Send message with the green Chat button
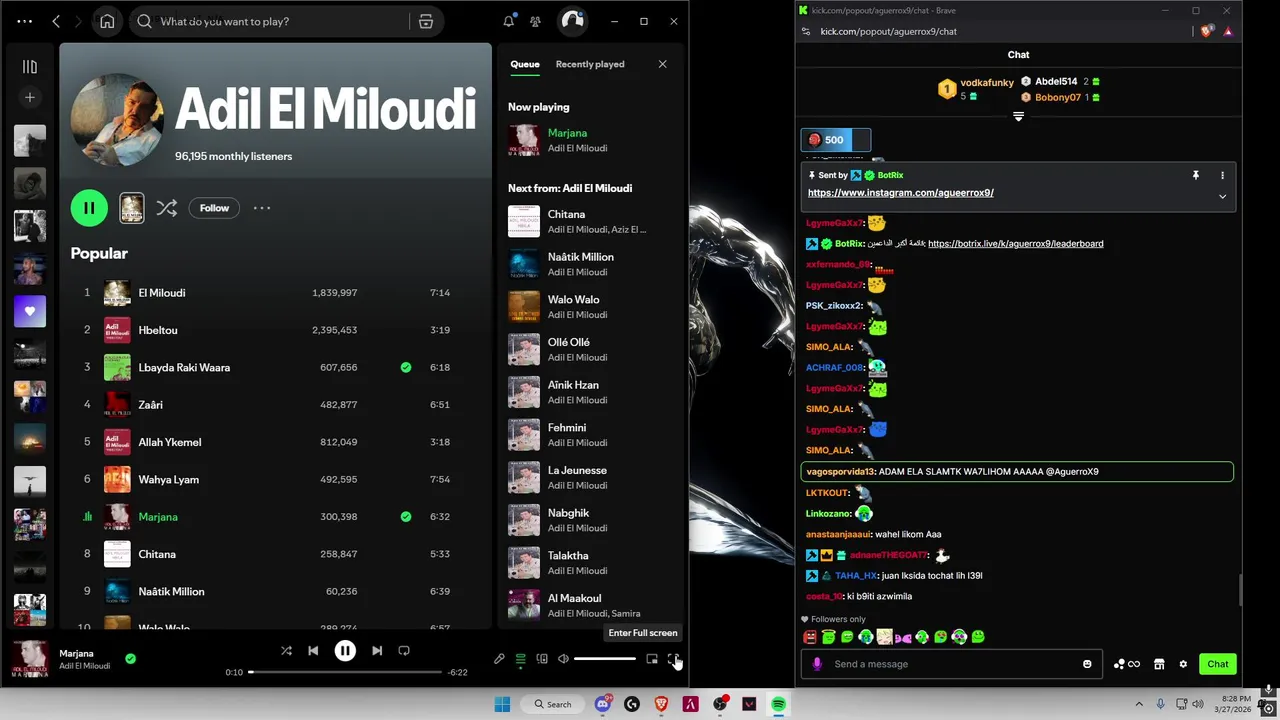The image size is (1280, 720). click(x=1217, y=664)
